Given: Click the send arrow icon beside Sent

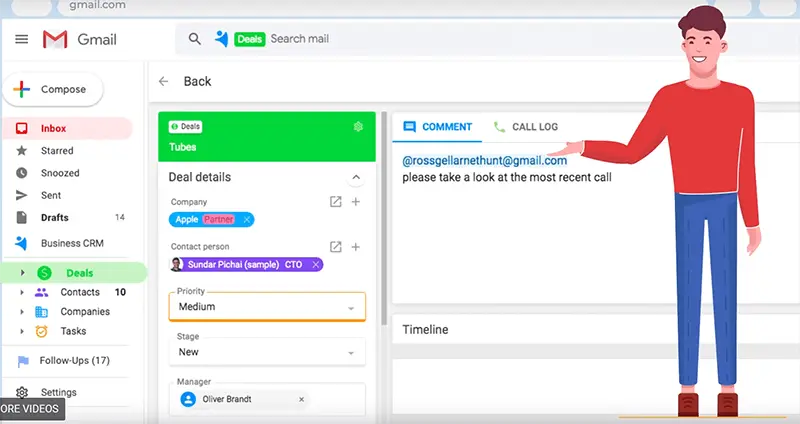Looking at the screenshot, I should pyautogui.click(x=21, y=195).
